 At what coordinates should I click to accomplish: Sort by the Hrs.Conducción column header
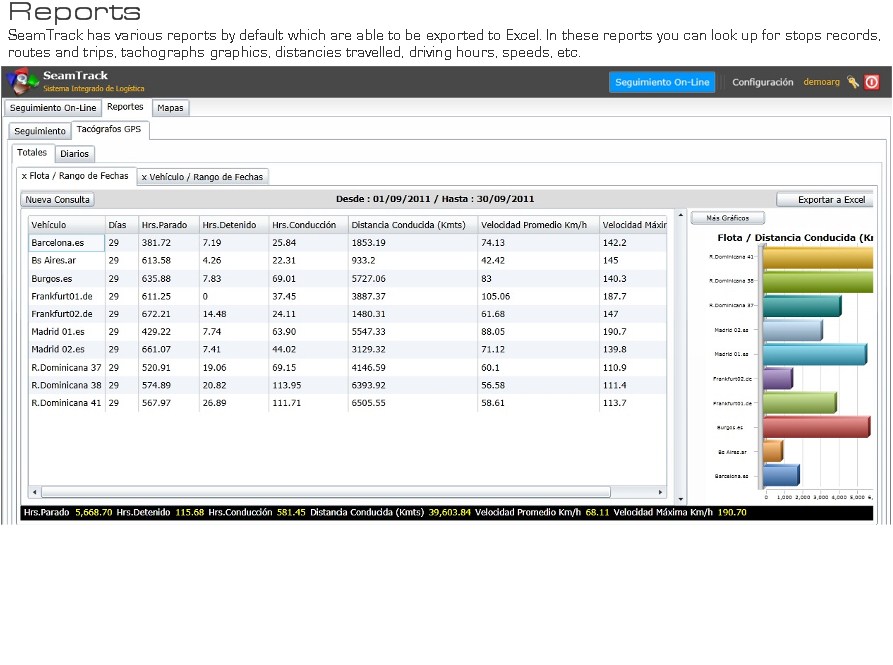[304, 225]
